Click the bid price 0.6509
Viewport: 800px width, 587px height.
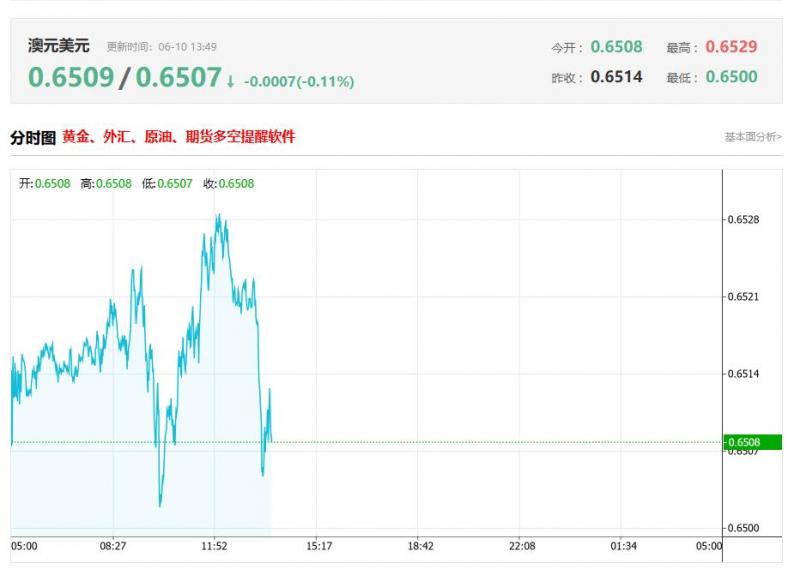(x=71, y=78)
